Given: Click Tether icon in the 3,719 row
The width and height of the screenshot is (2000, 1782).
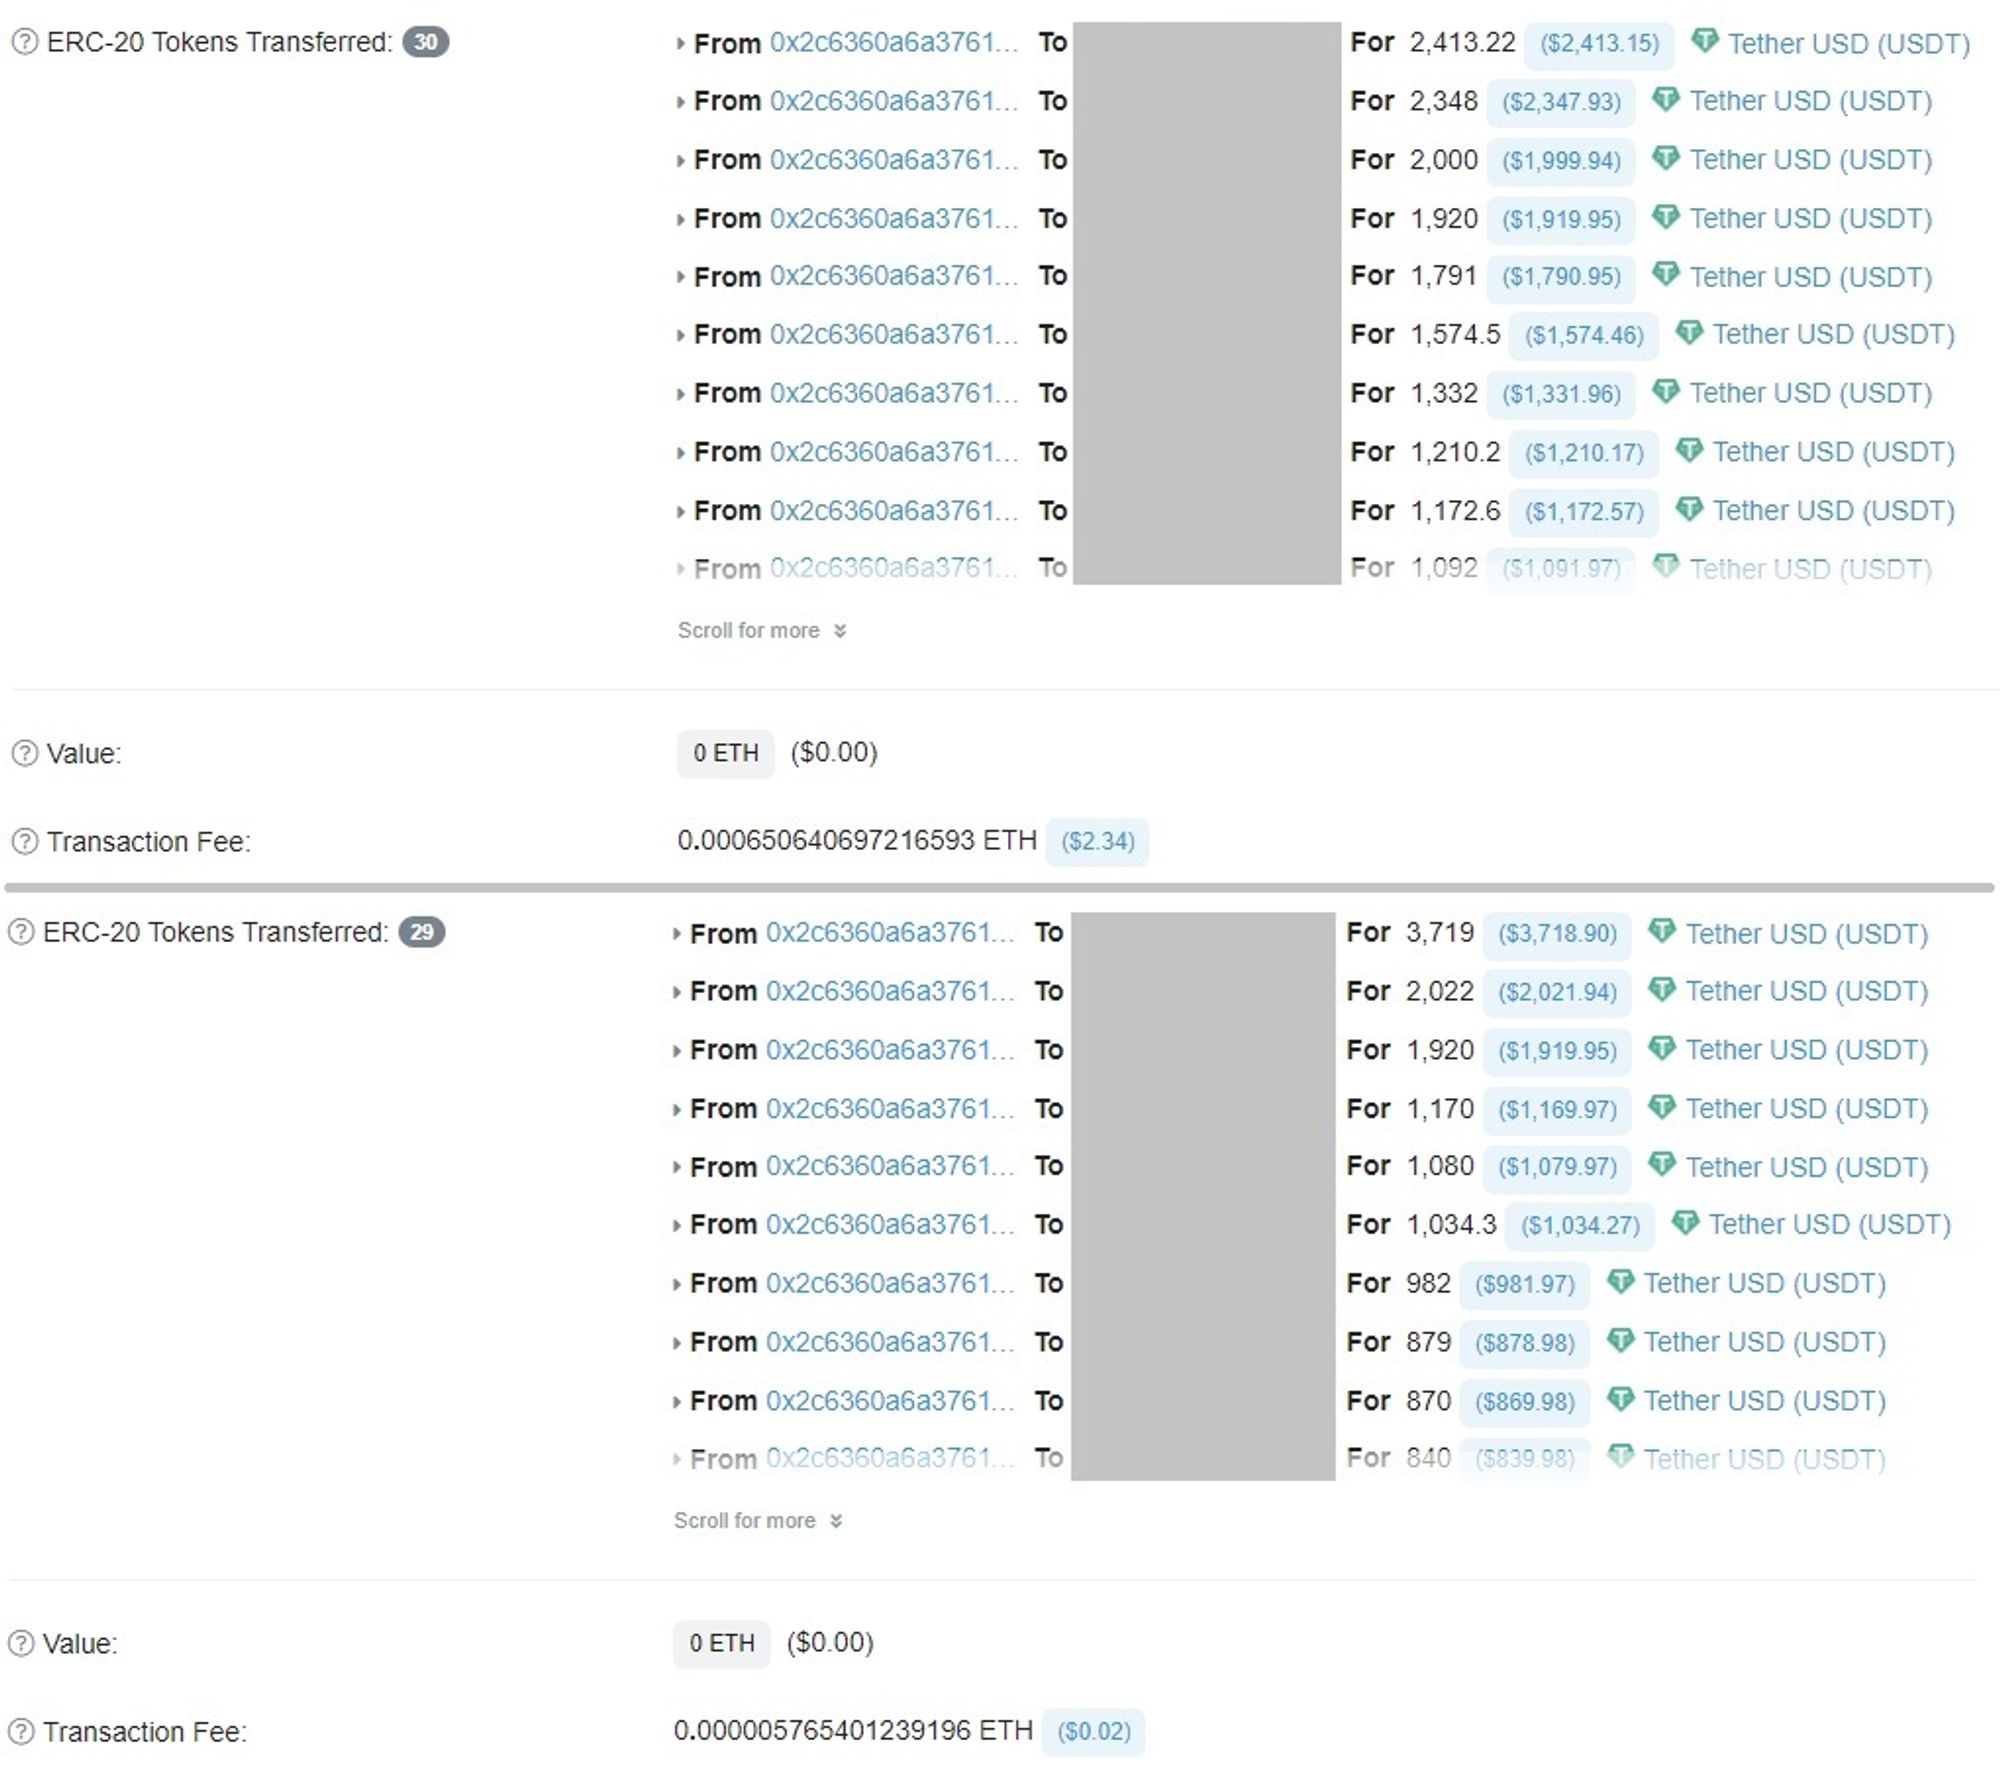Looking at the screenshot, I should (1661, 932).
